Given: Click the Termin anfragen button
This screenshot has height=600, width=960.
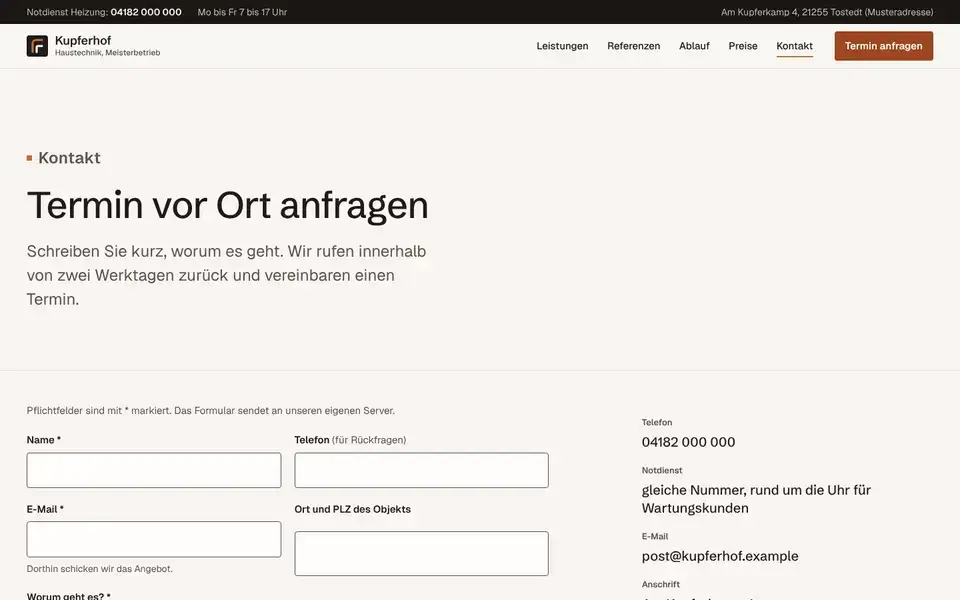Looking at the screenshot, I should pyautogui.click(x=883, y=46).
